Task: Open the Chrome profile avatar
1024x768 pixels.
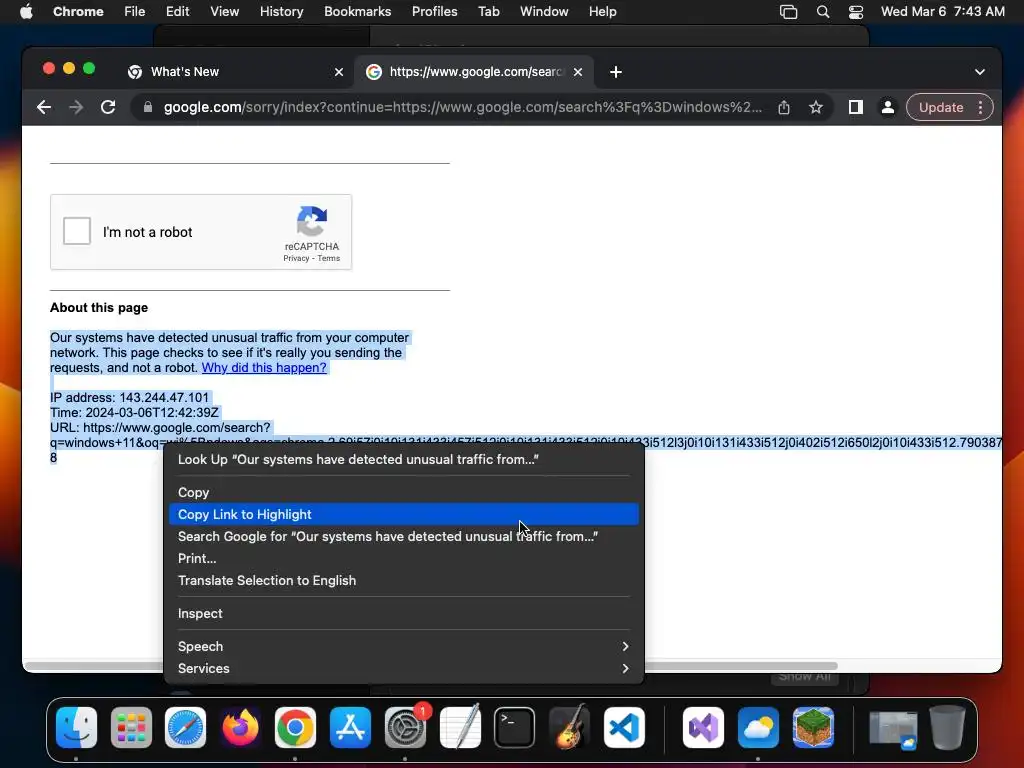Action: [x=888, y=107]
